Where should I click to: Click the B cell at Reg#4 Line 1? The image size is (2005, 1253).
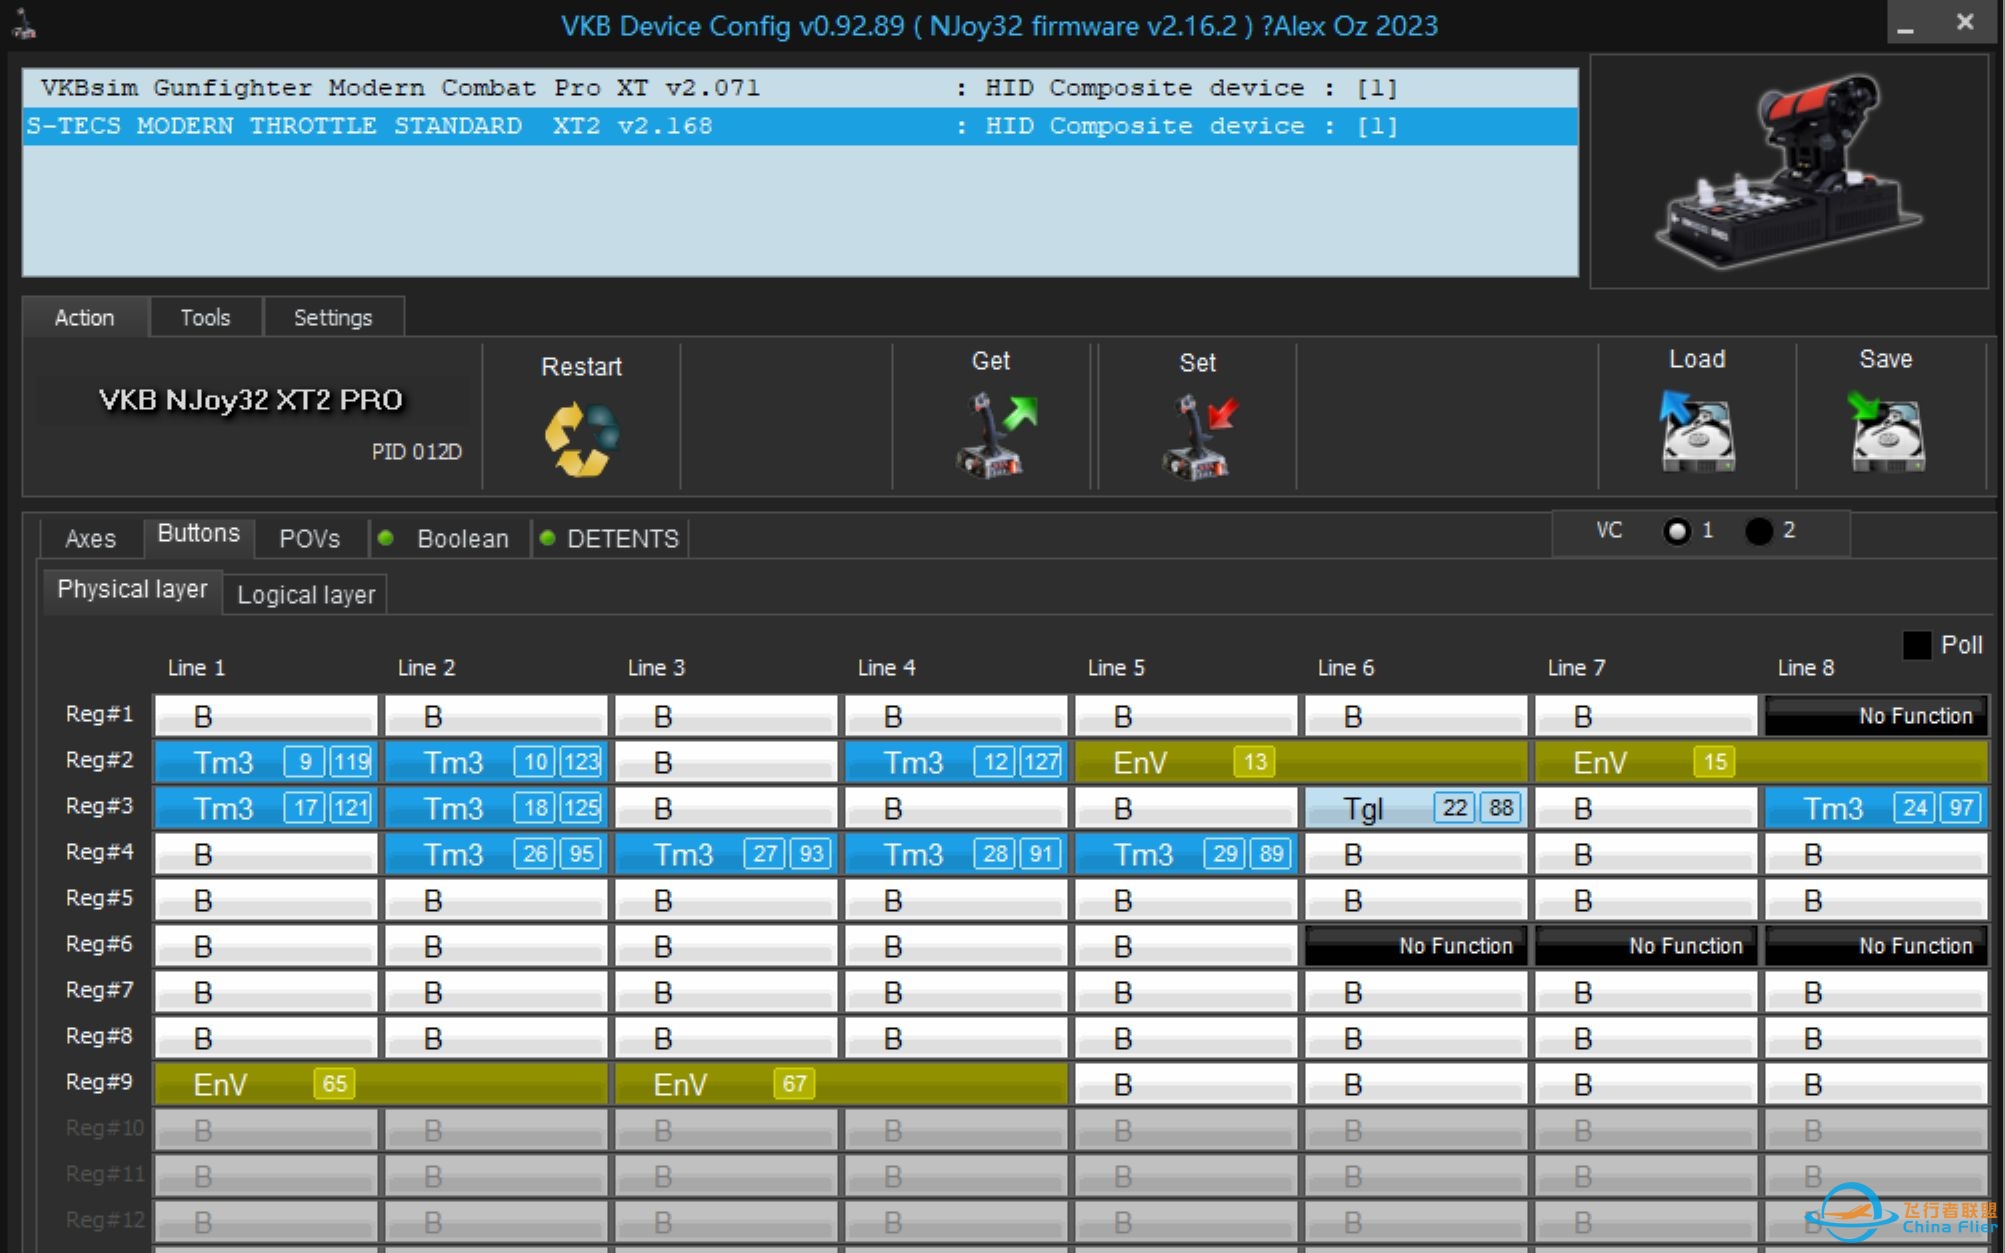(x=266, y=854)
